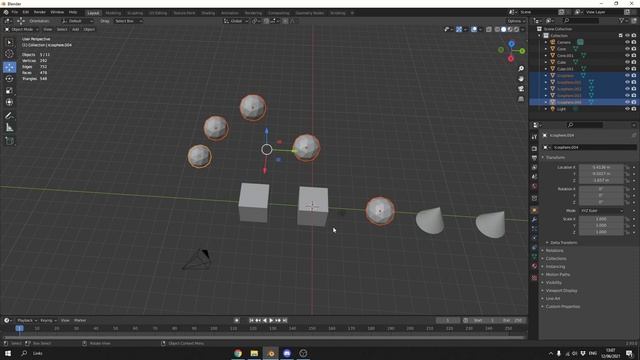This screenshot has width=640, height=360.
Task: Click the timeline End frame field
Action: coord(513,320)
